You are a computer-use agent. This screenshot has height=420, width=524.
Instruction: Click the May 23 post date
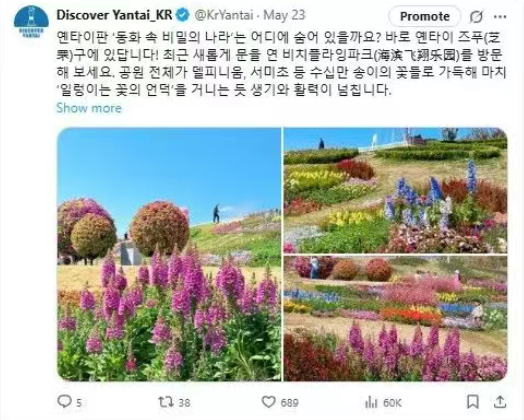[284, 15]
